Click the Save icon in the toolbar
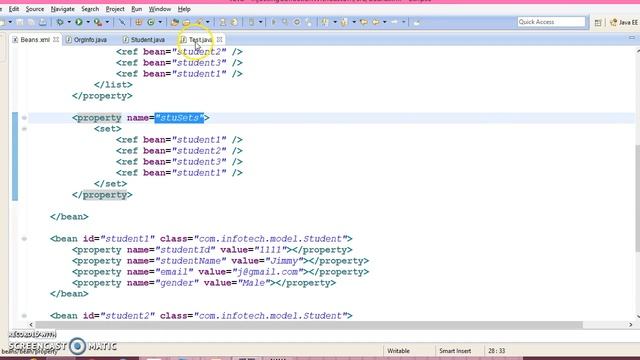The image size is (640, 360). click(x=20, y=22)
